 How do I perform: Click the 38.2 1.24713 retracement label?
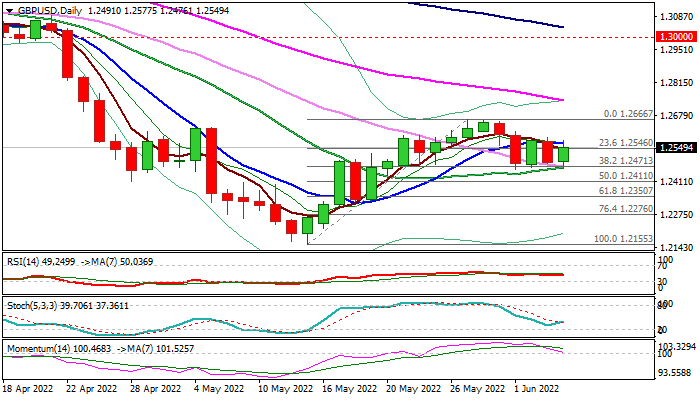click(x=626, y=160)
